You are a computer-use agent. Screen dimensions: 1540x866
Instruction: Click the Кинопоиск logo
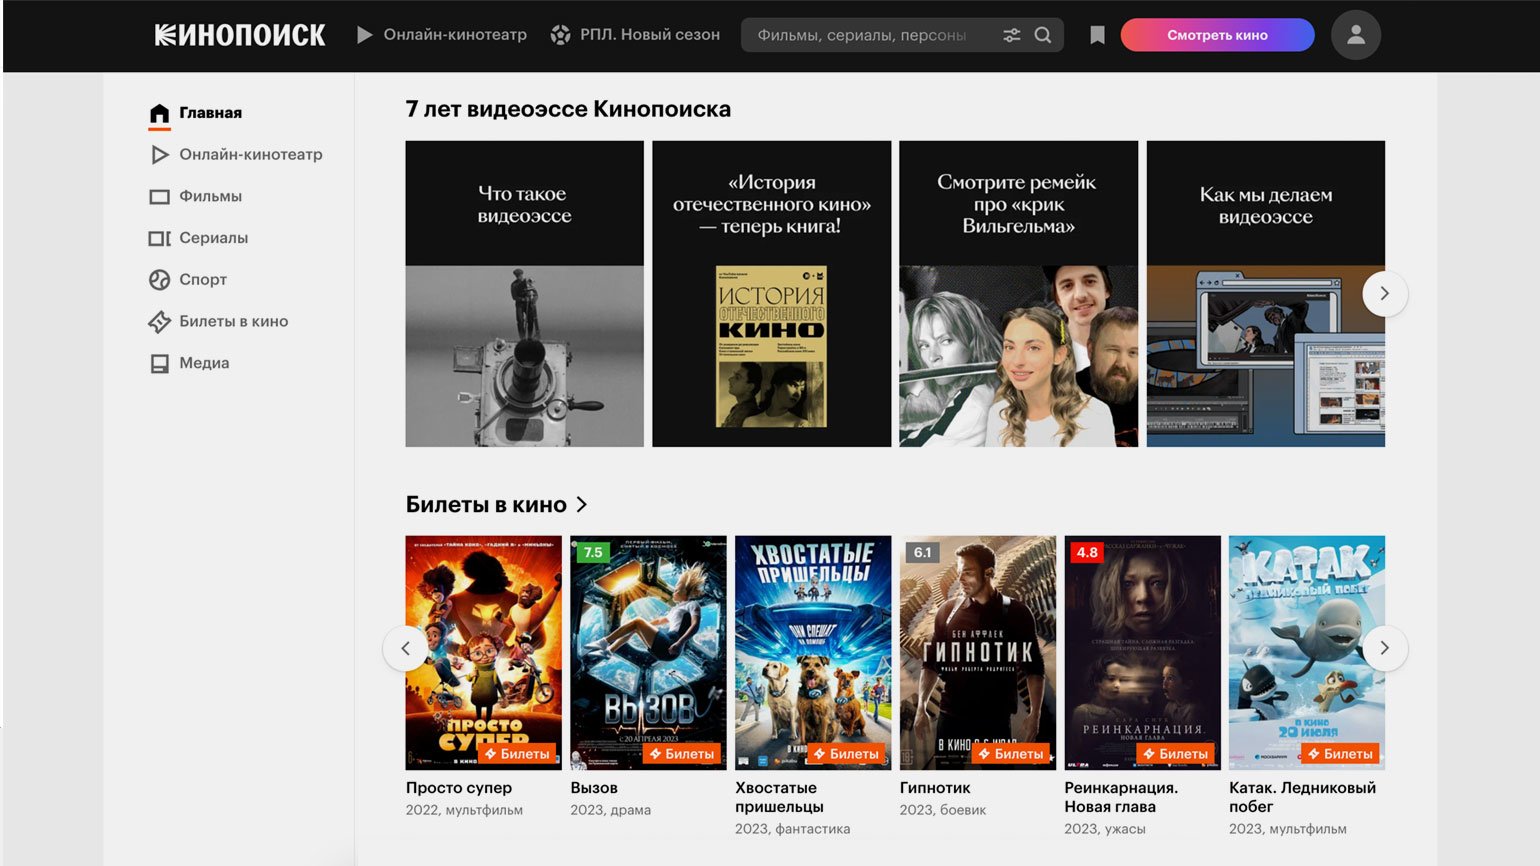tap(240, 35)
